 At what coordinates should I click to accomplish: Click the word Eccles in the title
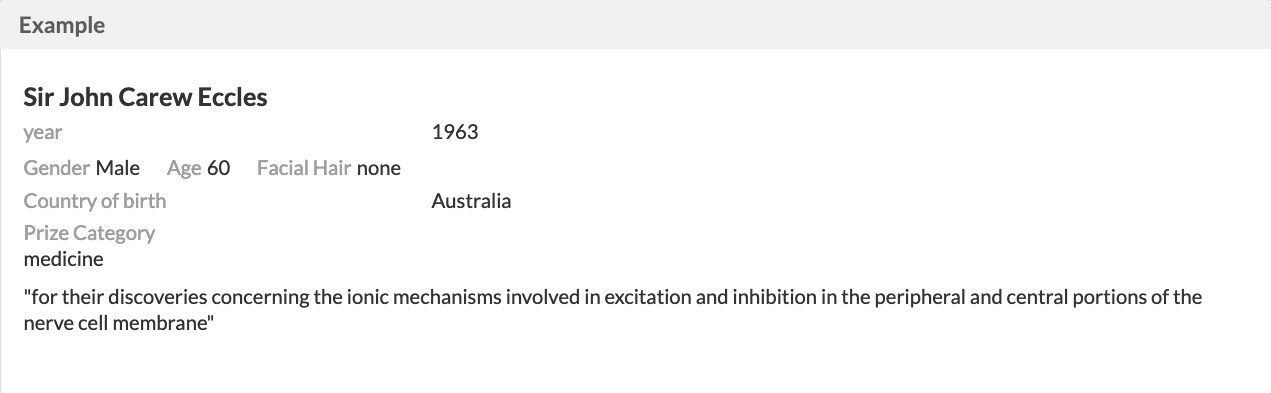click(232, 97)
